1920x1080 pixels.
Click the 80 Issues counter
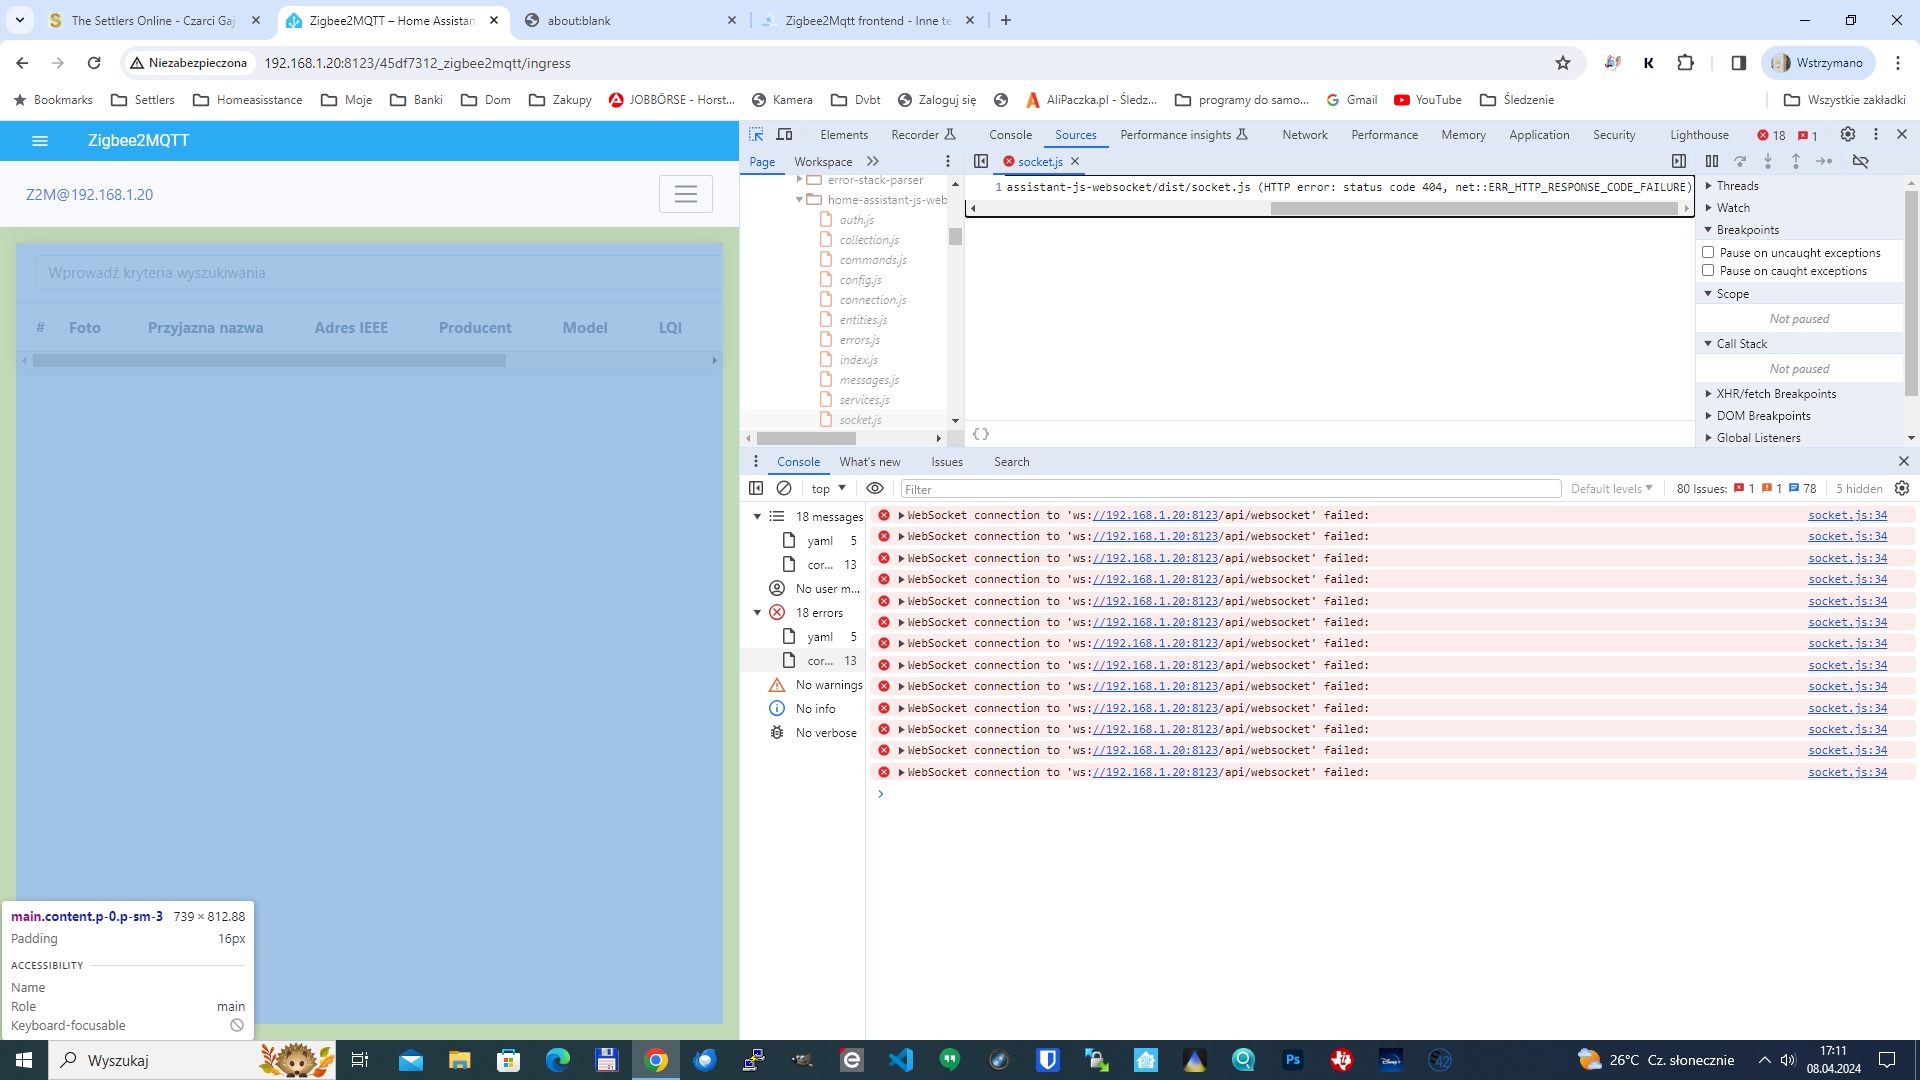(1746, 489)
